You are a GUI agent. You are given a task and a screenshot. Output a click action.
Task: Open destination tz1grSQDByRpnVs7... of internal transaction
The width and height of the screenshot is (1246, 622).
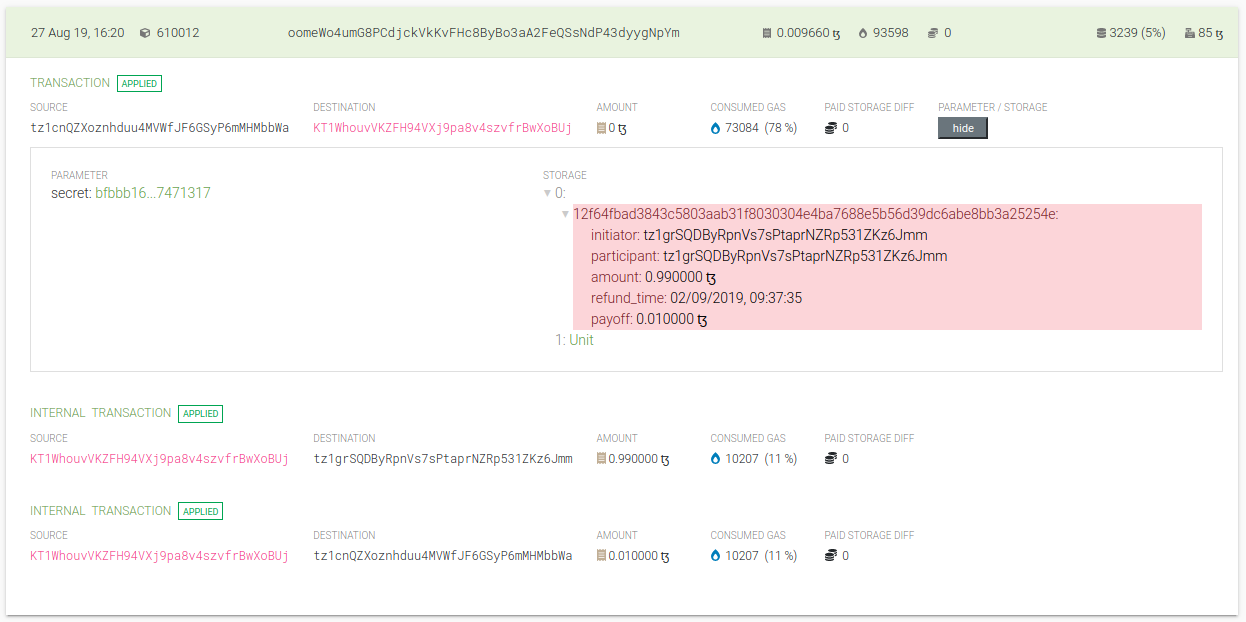[x=443, y=459]
